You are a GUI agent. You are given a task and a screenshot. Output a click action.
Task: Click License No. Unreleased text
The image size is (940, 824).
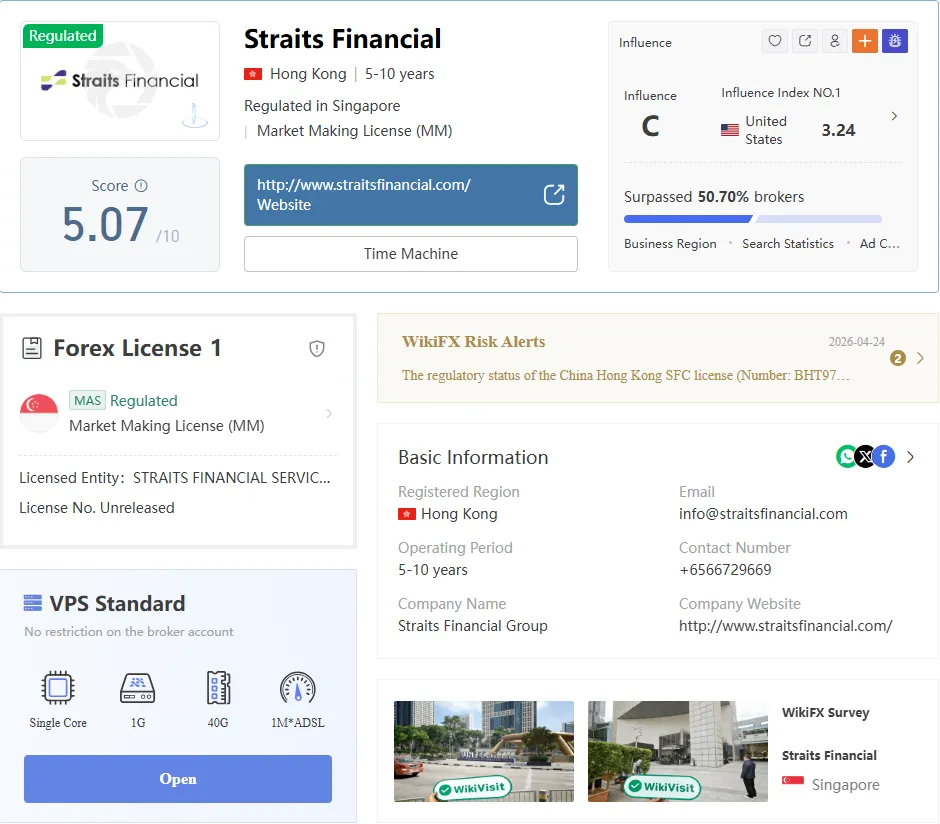click(97, 508)
